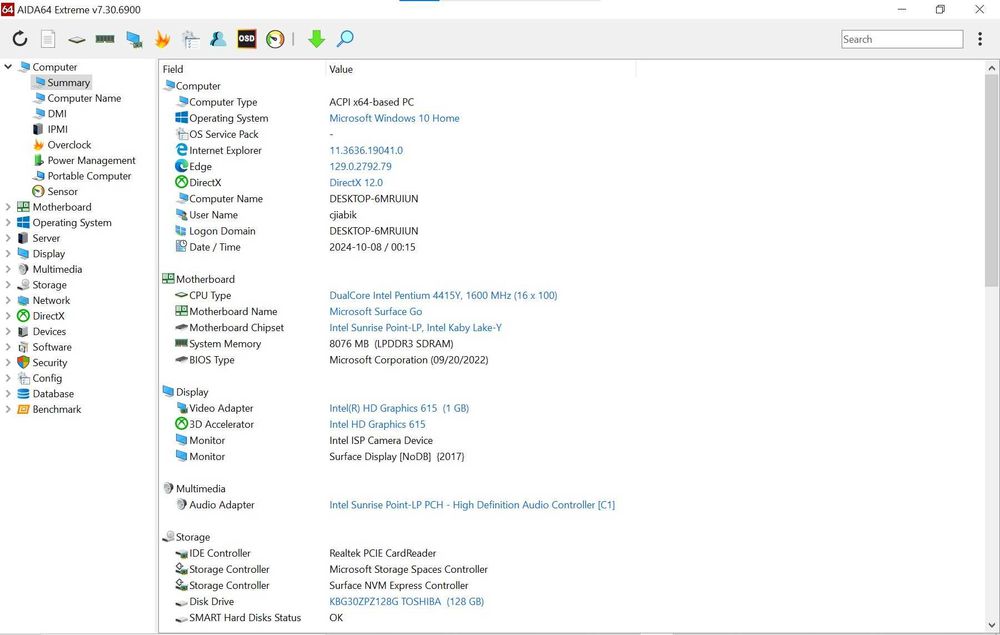Open DualCore Intel Pentium 4415Y link
The width and height of the screenshot is (1000, 635).
(x=443, y=295)
